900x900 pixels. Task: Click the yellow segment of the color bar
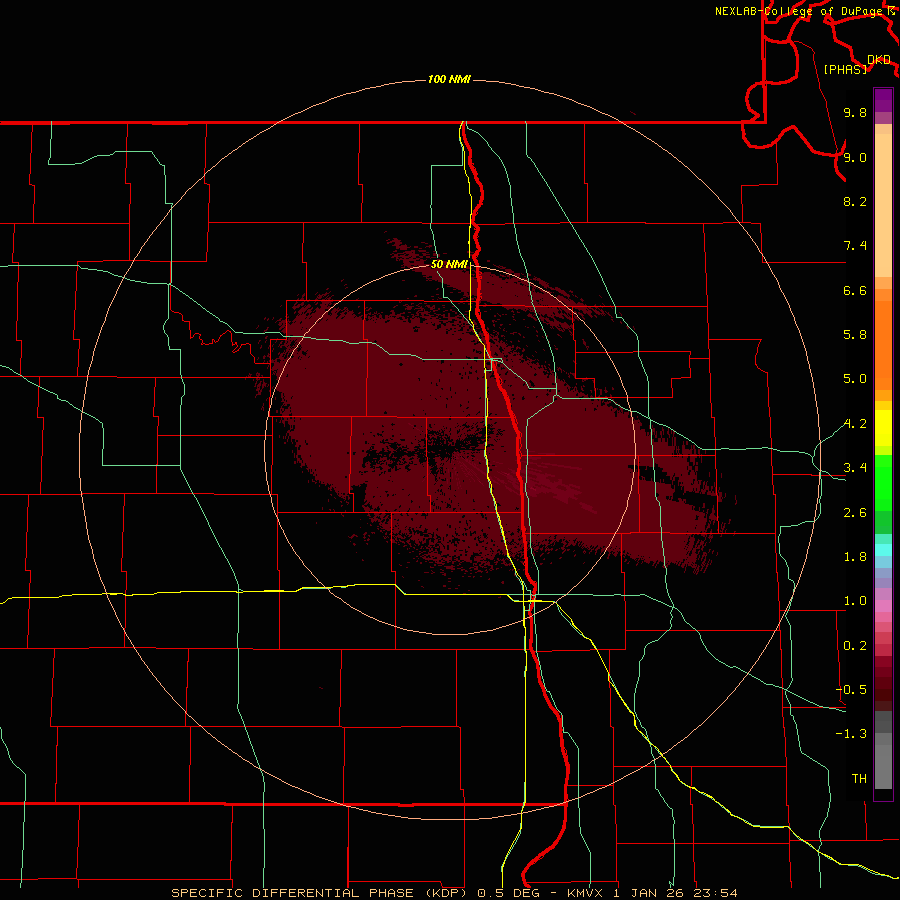pyautogui.click(x=883, y=428)
